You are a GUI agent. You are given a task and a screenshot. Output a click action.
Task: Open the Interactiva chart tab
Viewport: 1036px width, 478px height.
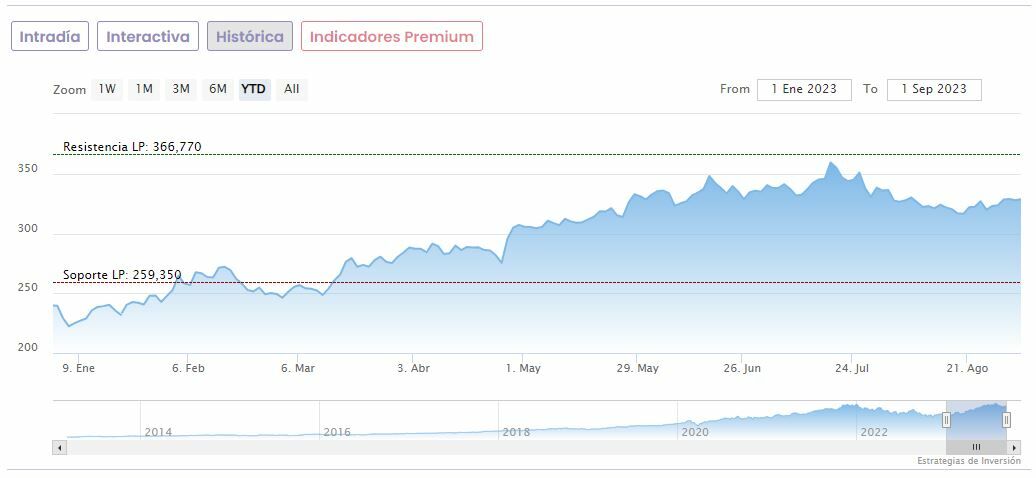[148, 37]
